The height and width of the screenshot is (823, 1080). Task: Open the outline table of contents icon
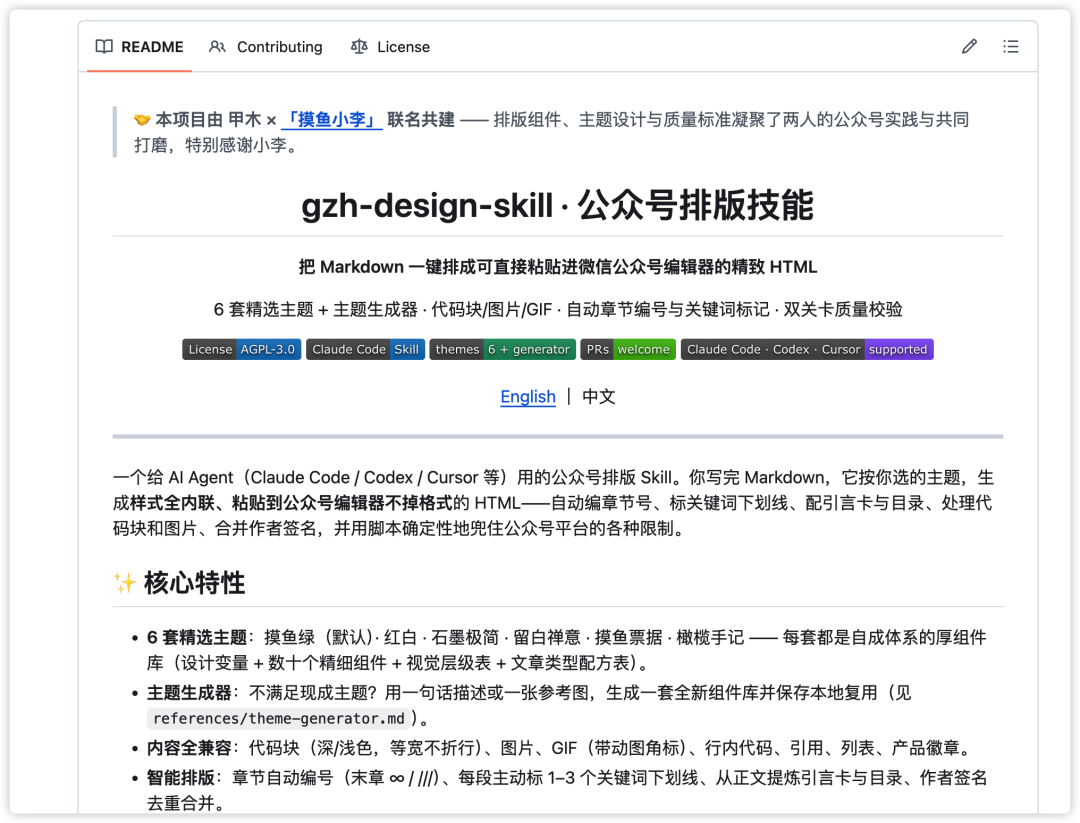(x=1010, y=47)
